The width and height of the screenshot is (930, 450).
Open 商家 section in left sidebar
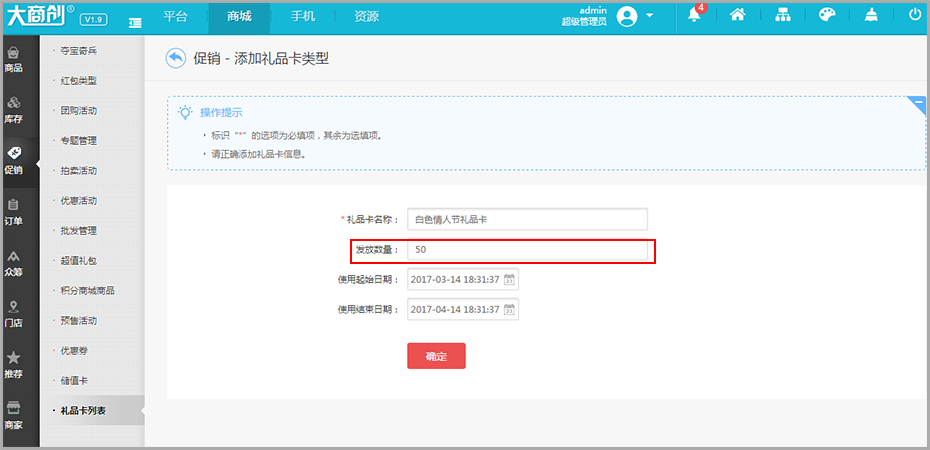[x=14, y=417]
